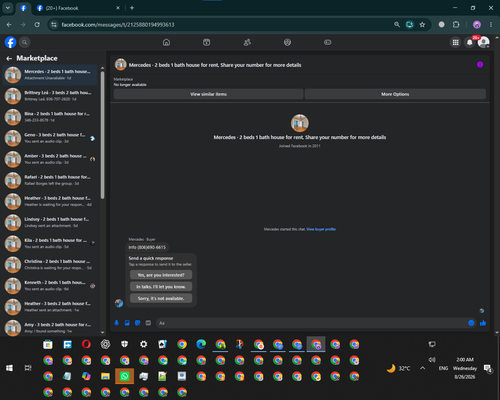Screen dimensions: 500x400
Task: Switch to the pinned Facebook tab
Action: pyautogui.click(x=23, y=8)
